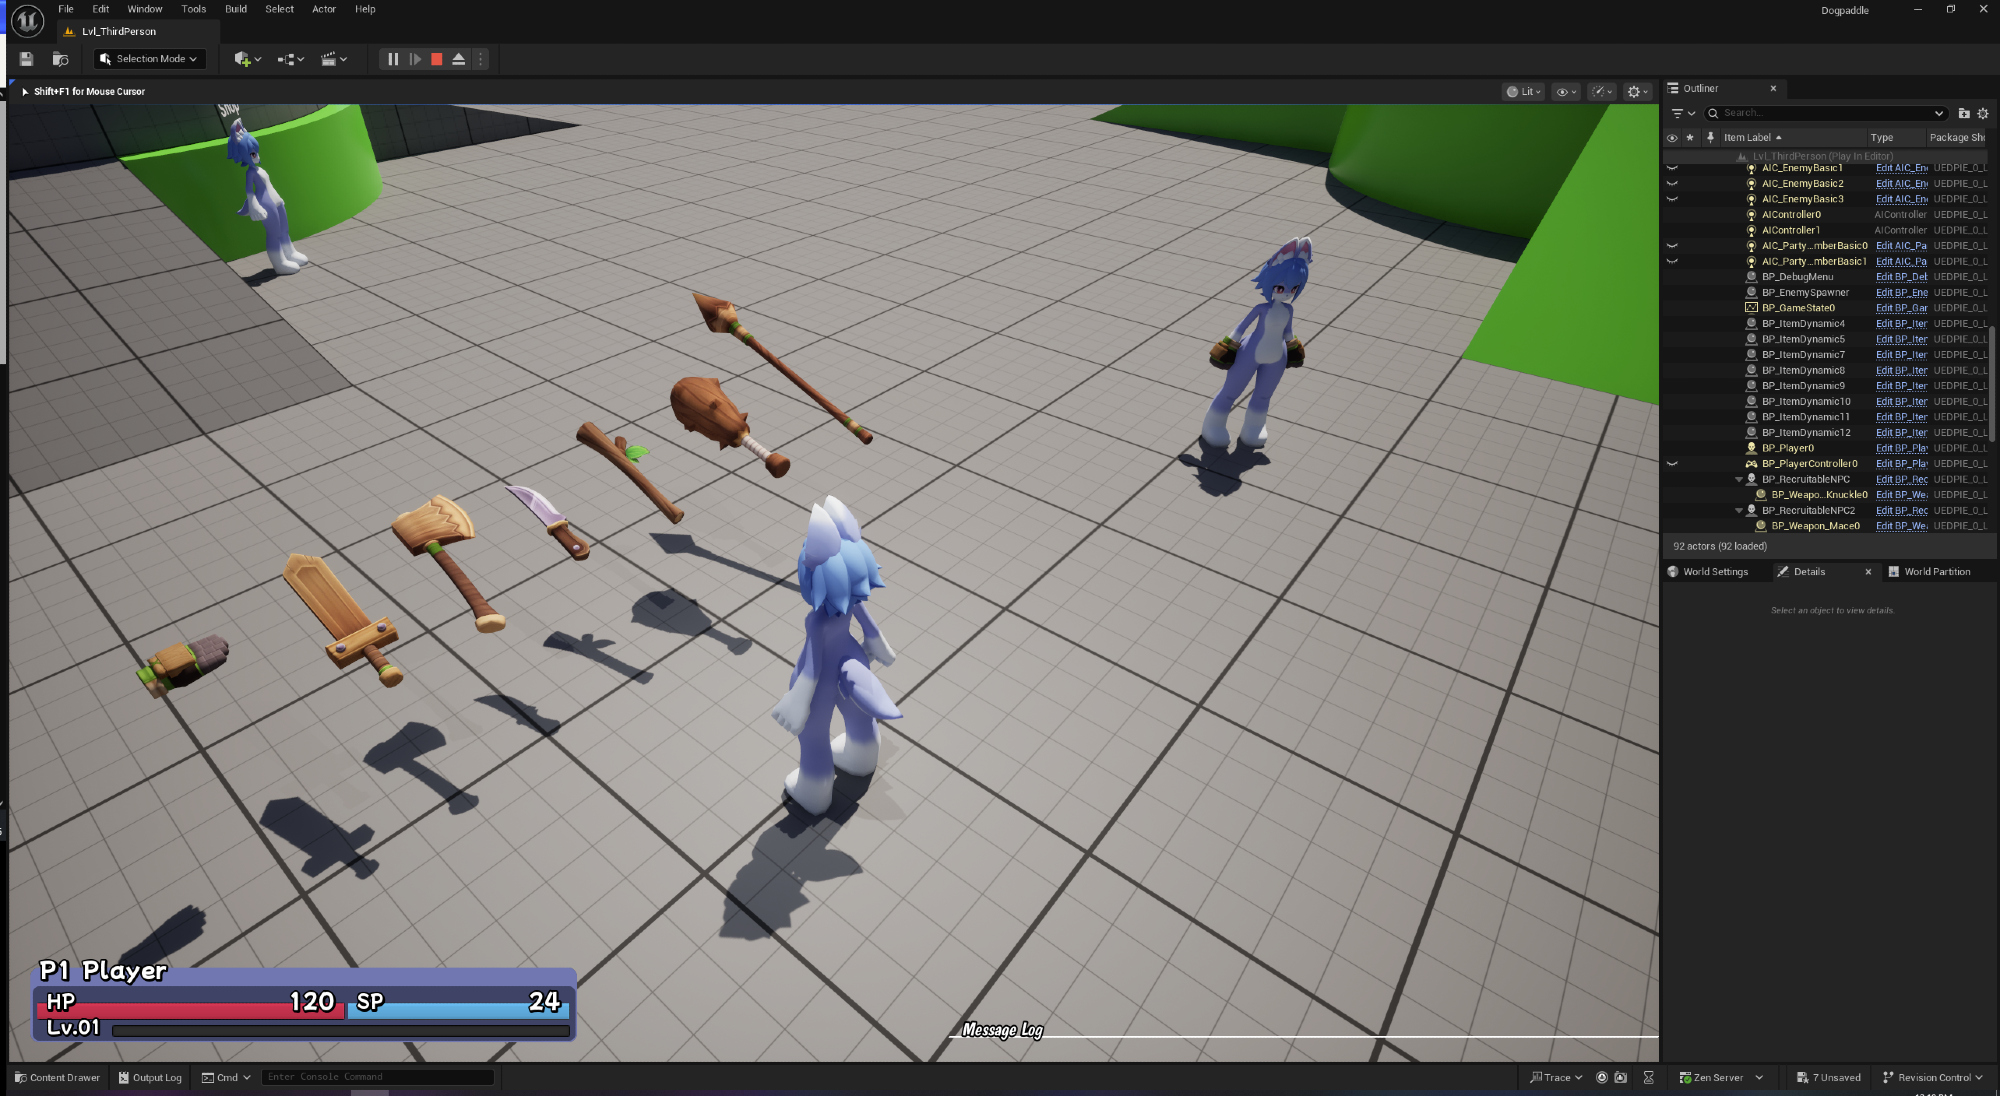Image resolution: width=2000 pixels, height=1096 pixels.
Task: Open the Lit view mode dropdown
Action: tap(1524, 91)
